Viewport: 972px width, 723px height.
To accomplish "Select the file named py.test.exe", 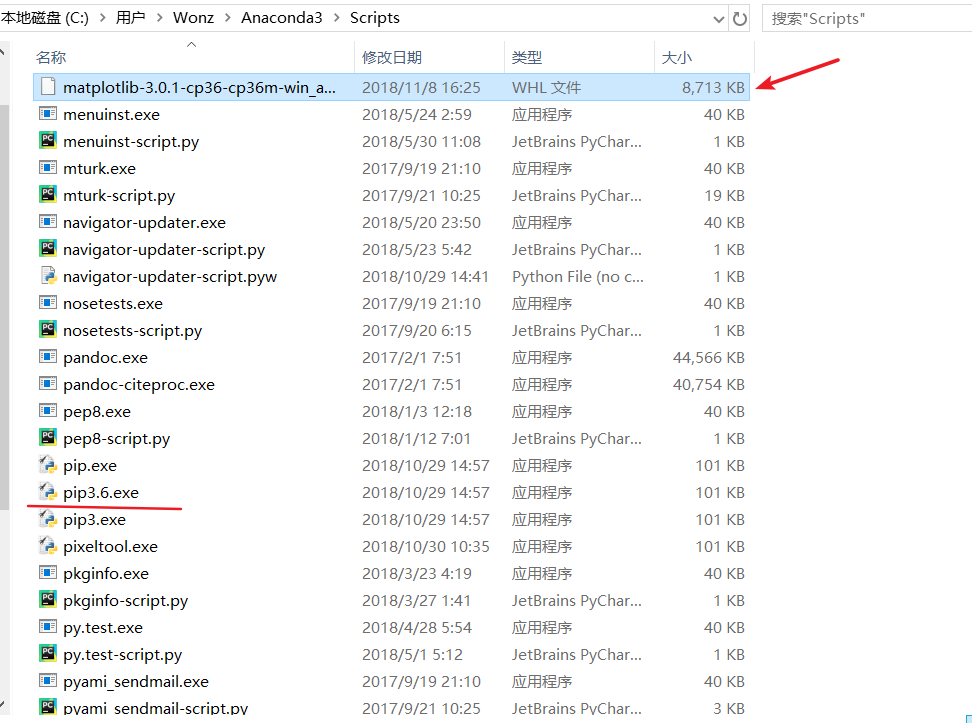I will (103, 628).
